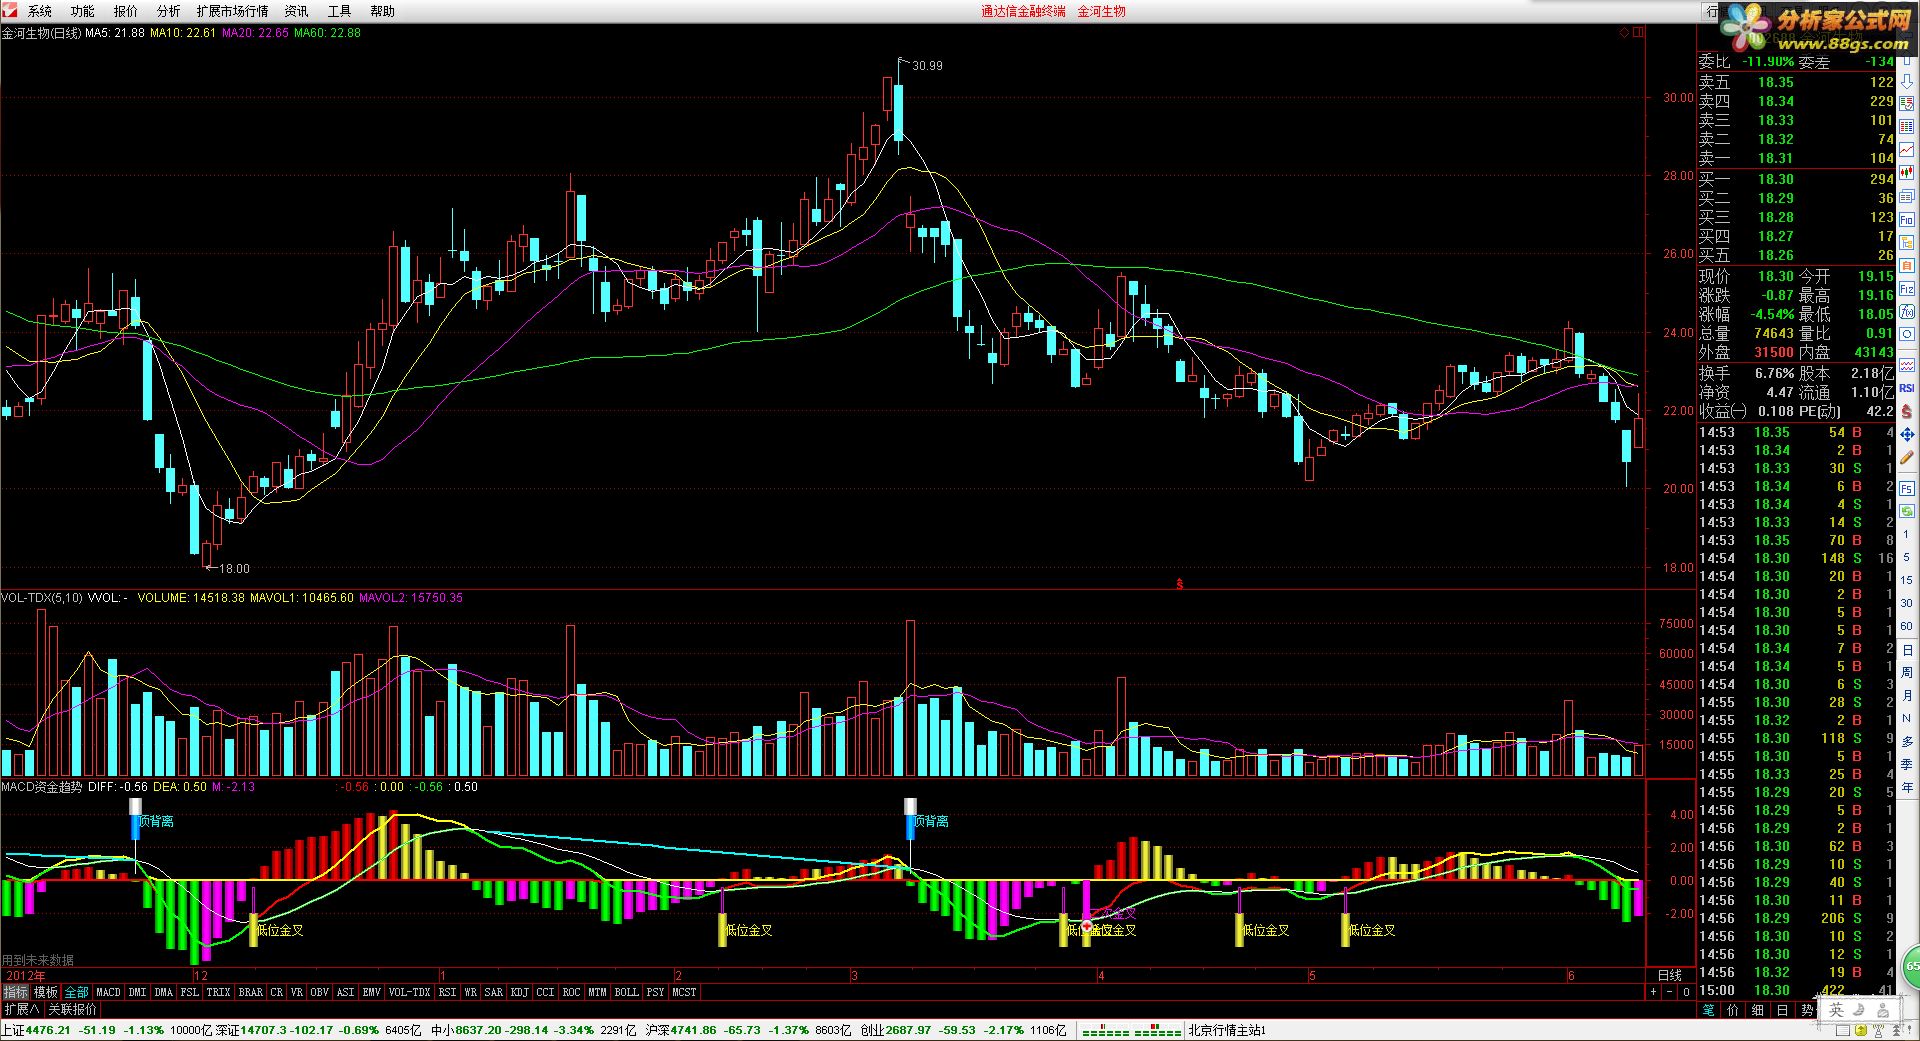
Task: Select the 月 monthly period
Action: (x=1907, y=694)
